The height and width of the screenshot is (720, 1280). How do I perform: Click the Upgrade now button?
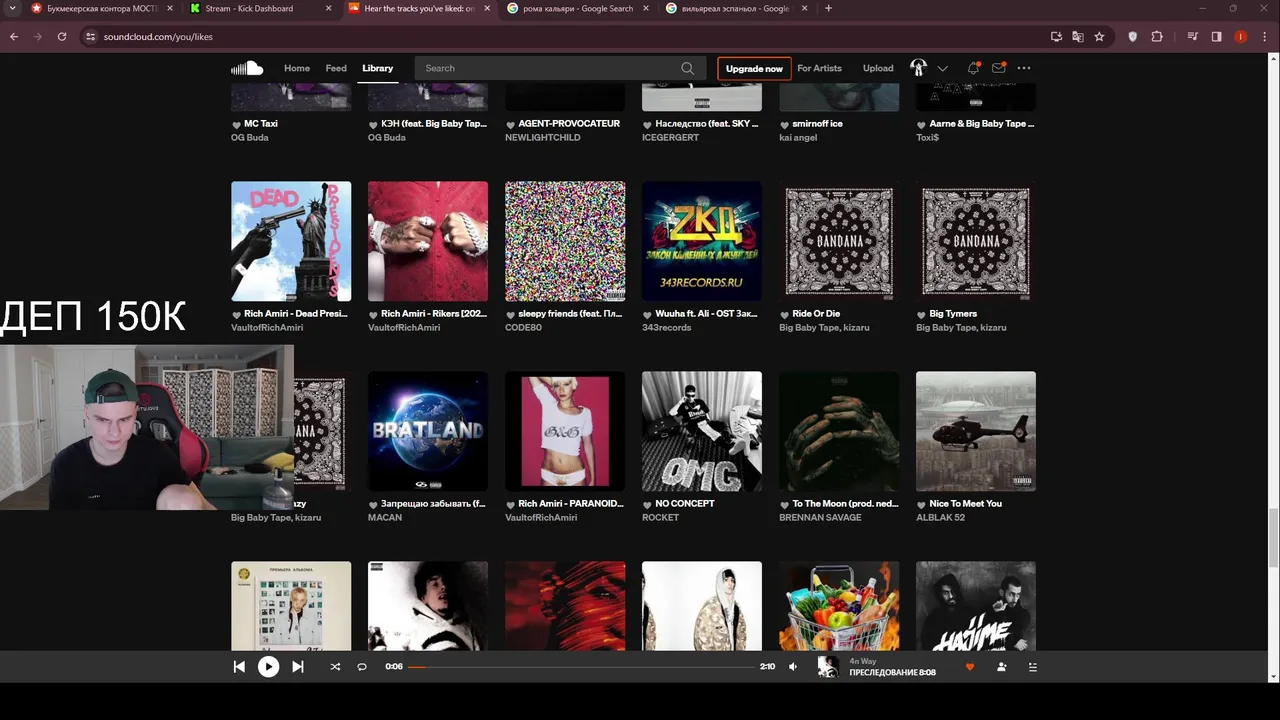(754, 69)
